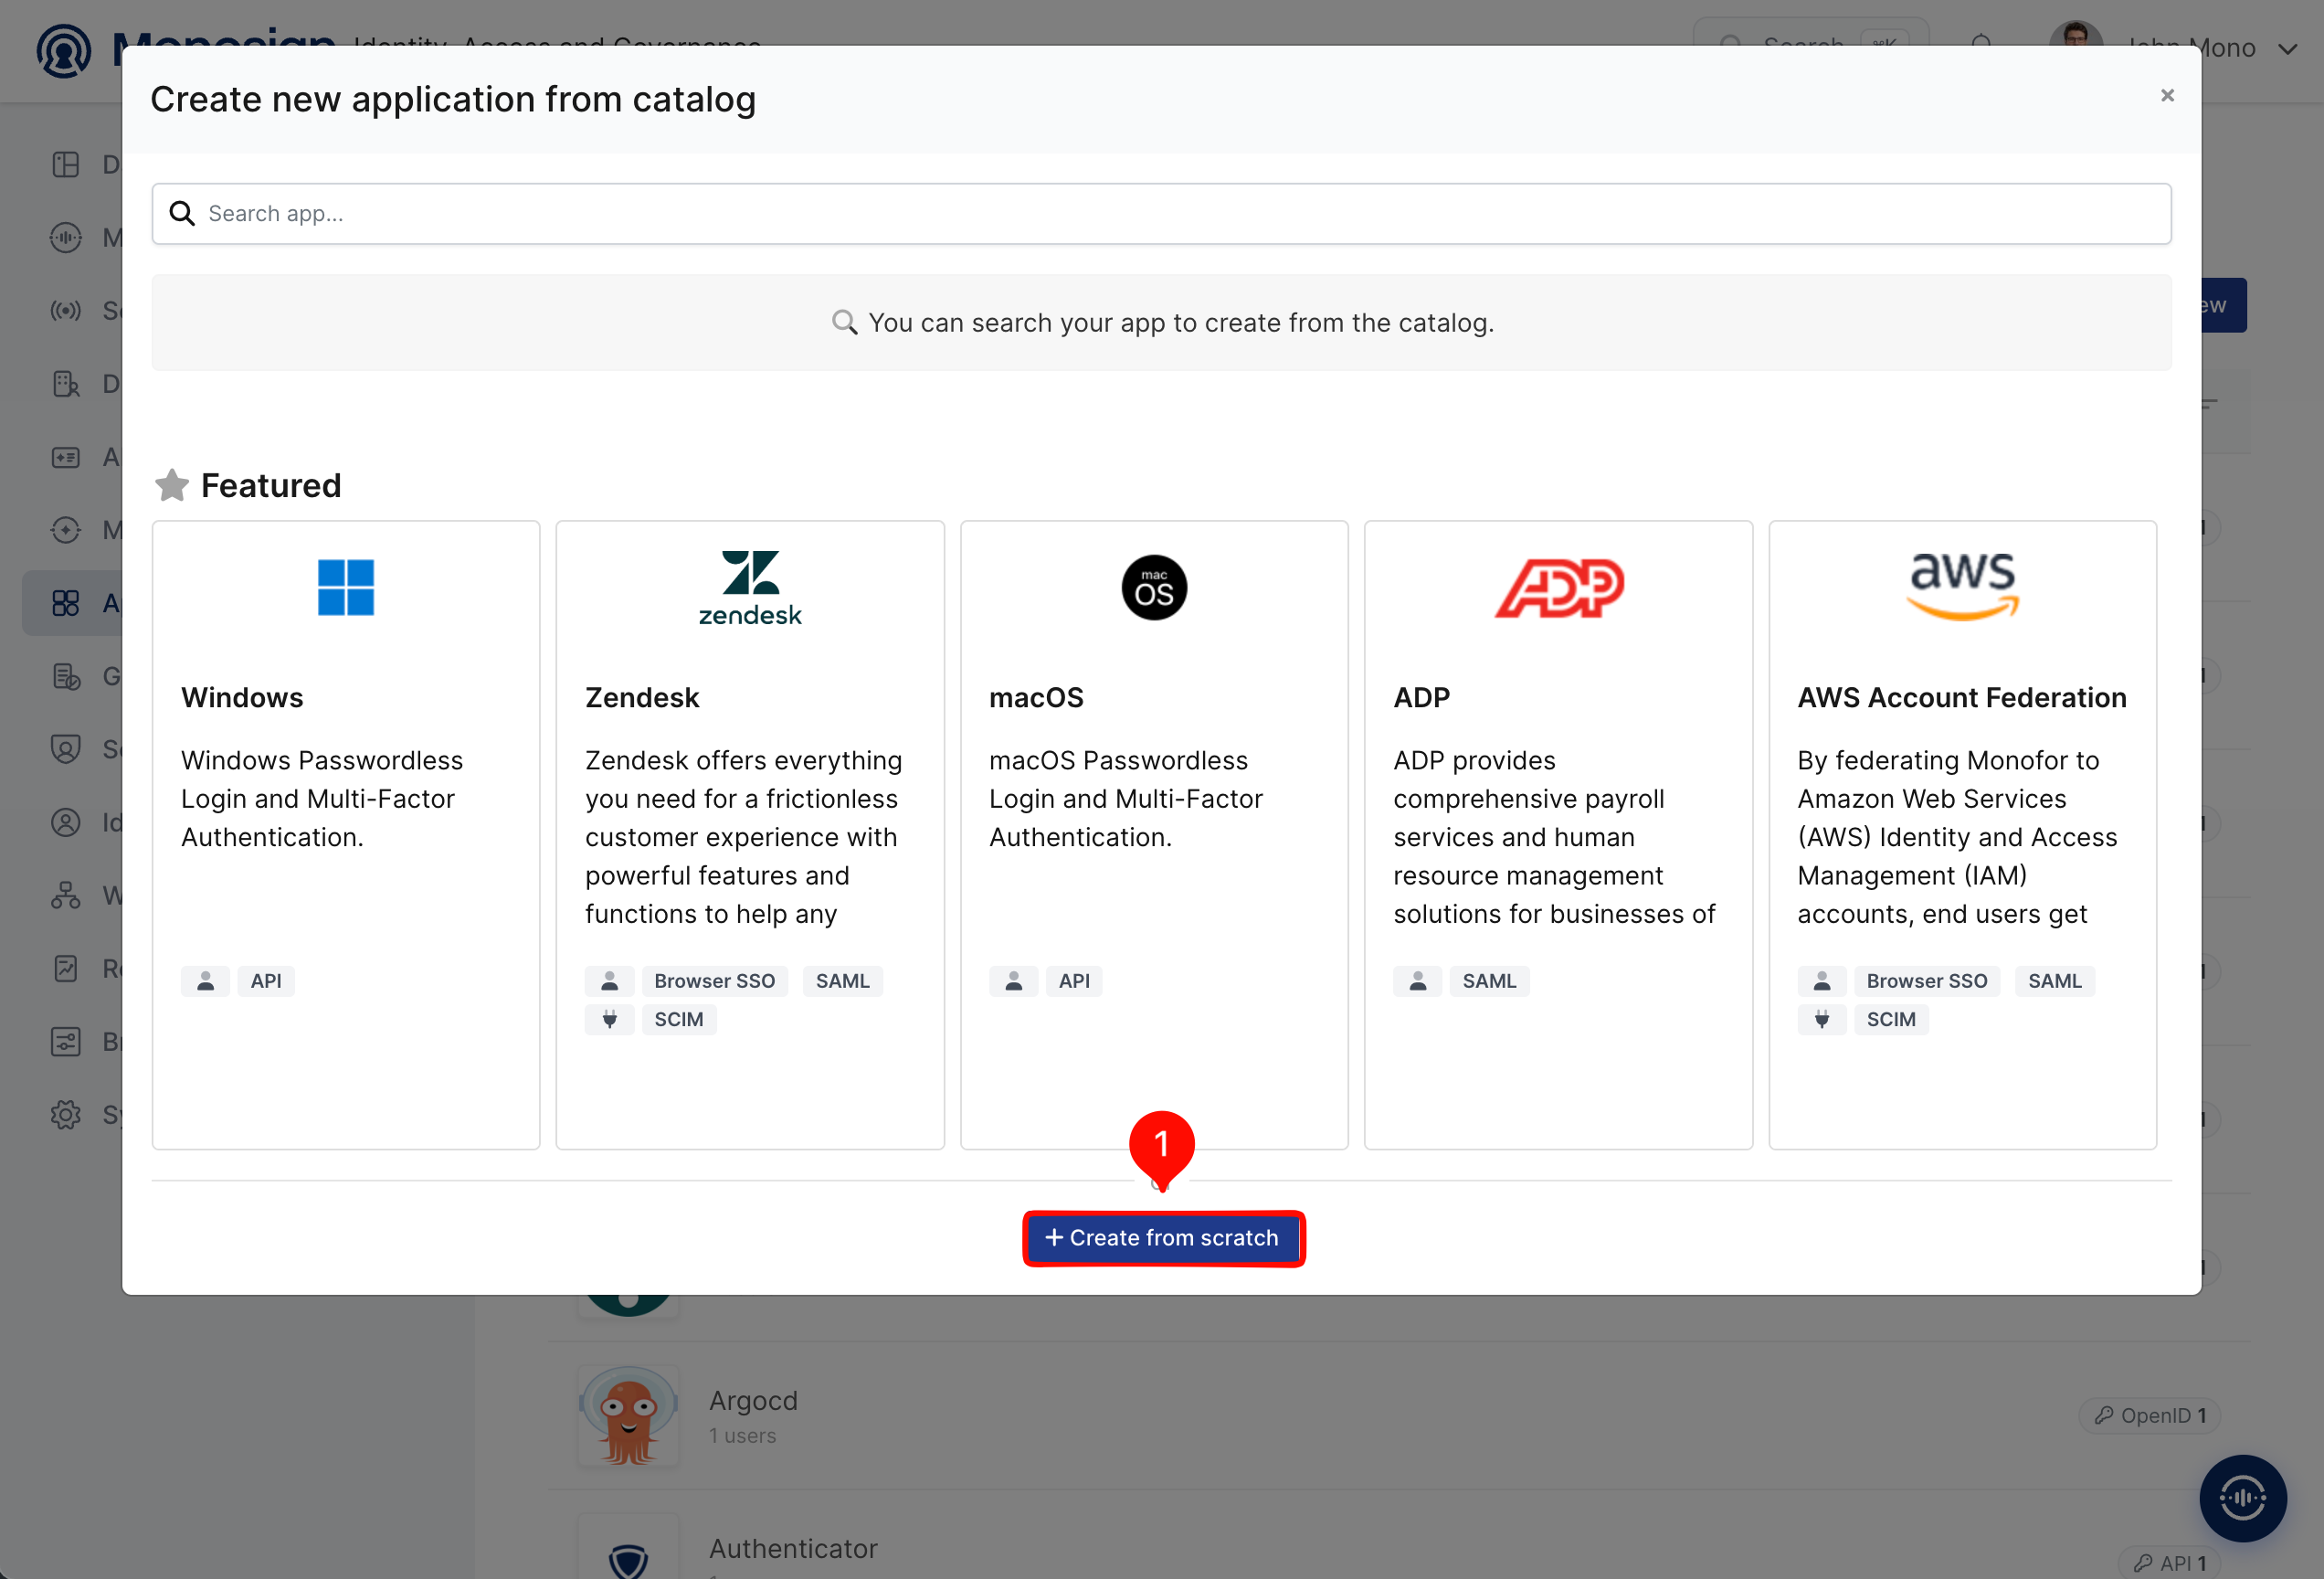Pick the macOS logo icon
Image resolution: width=2324 pixels, height=1579 pixels.
coord(1154,588)
